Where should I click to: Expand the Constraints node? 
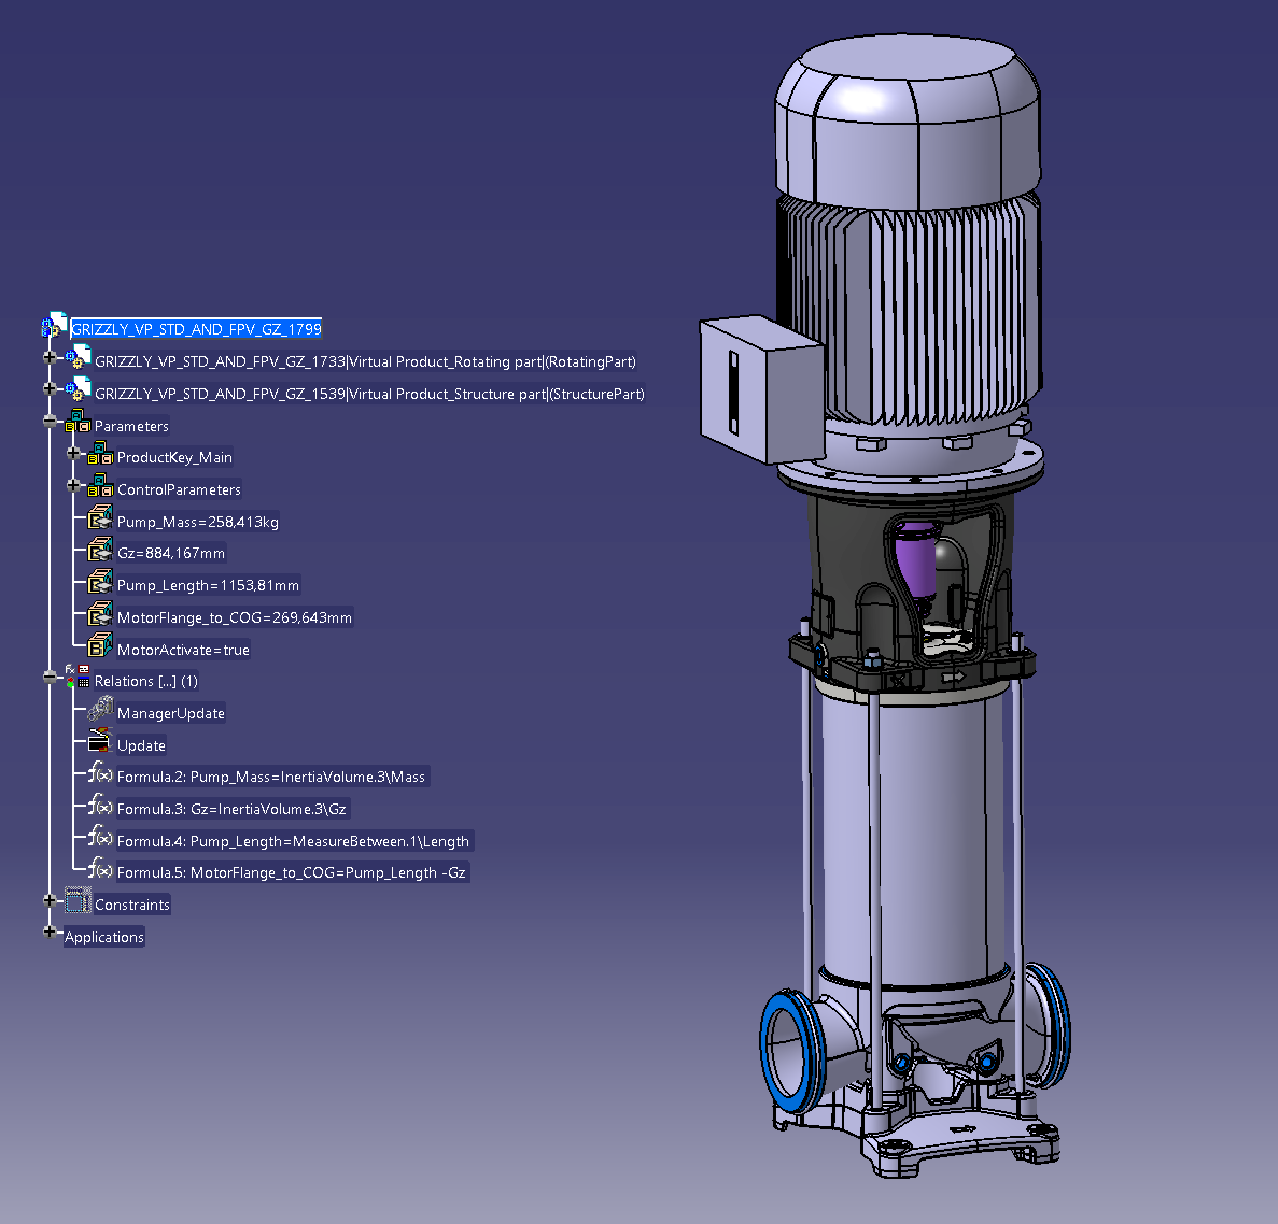click(50, 900)
